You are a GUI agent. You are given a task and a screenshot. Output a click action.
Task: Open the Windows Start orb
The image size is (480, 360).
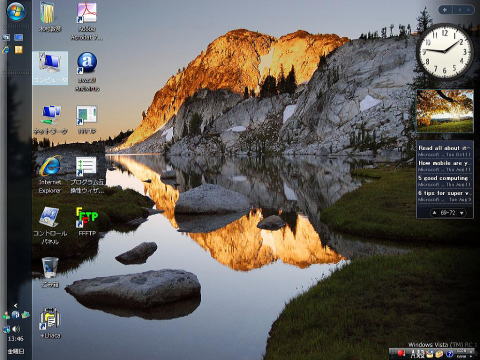pyautogui.click(x=16, y=12)
